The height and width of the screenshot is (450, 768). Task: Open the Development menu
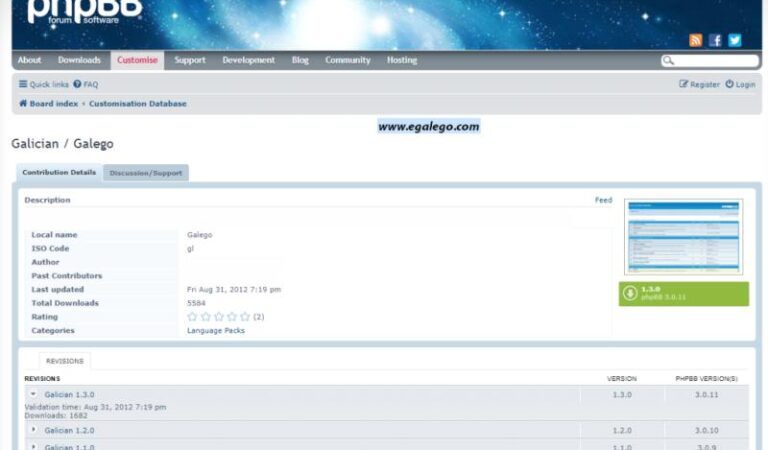point(249,60)
